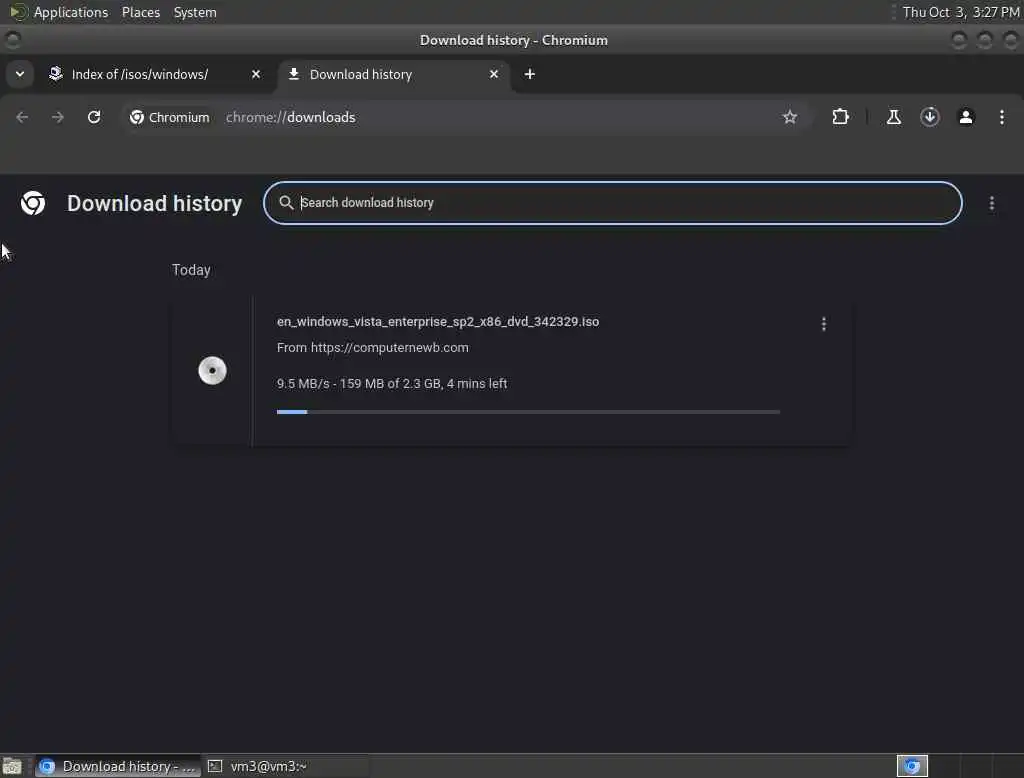Open the Extensions puzzle icon
Image resolution: width=1024 pixels, height=778 pixels.
[840, 117]
